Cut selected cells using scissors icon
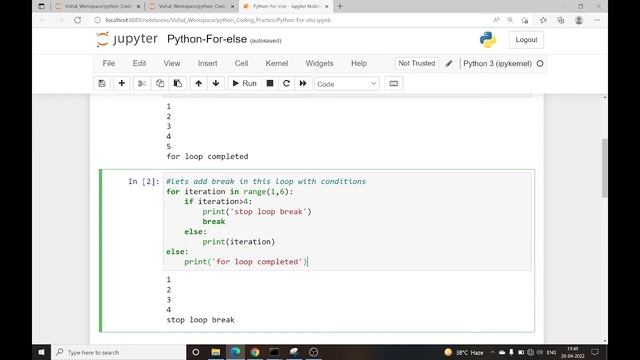The image size is (640, 360). coord(142,83)
